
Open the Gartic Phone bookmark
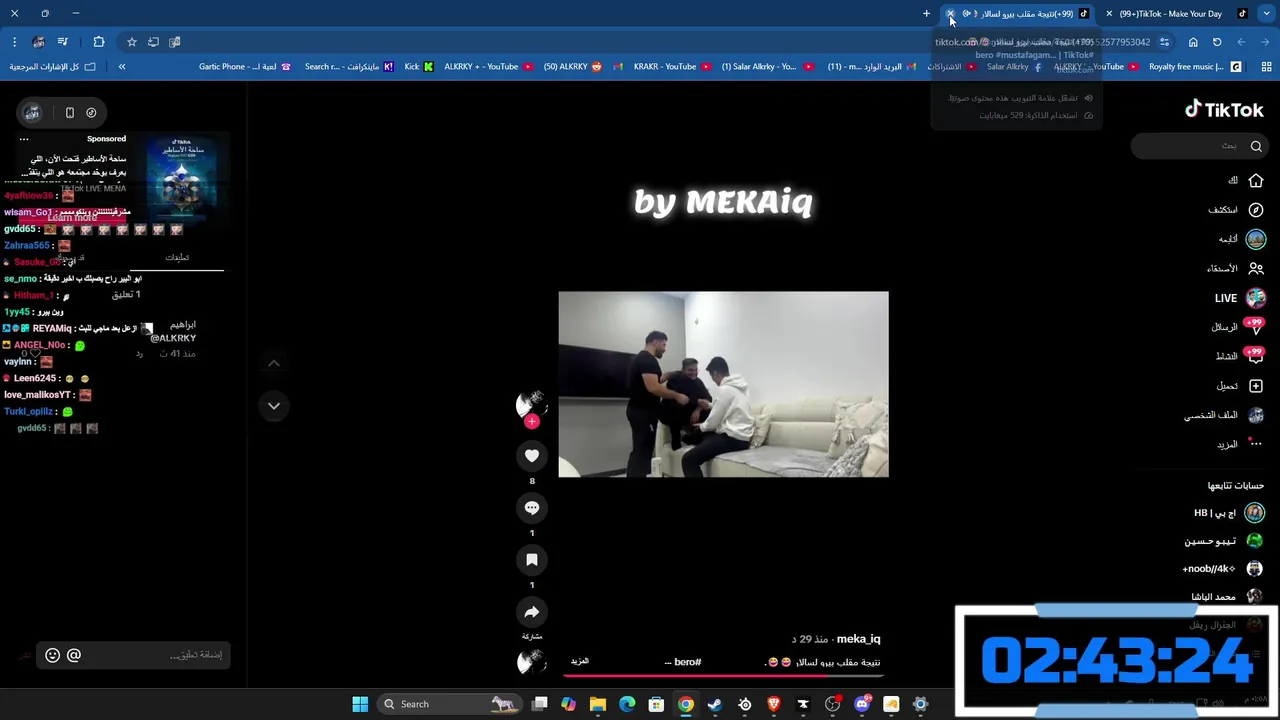(245, 67)
